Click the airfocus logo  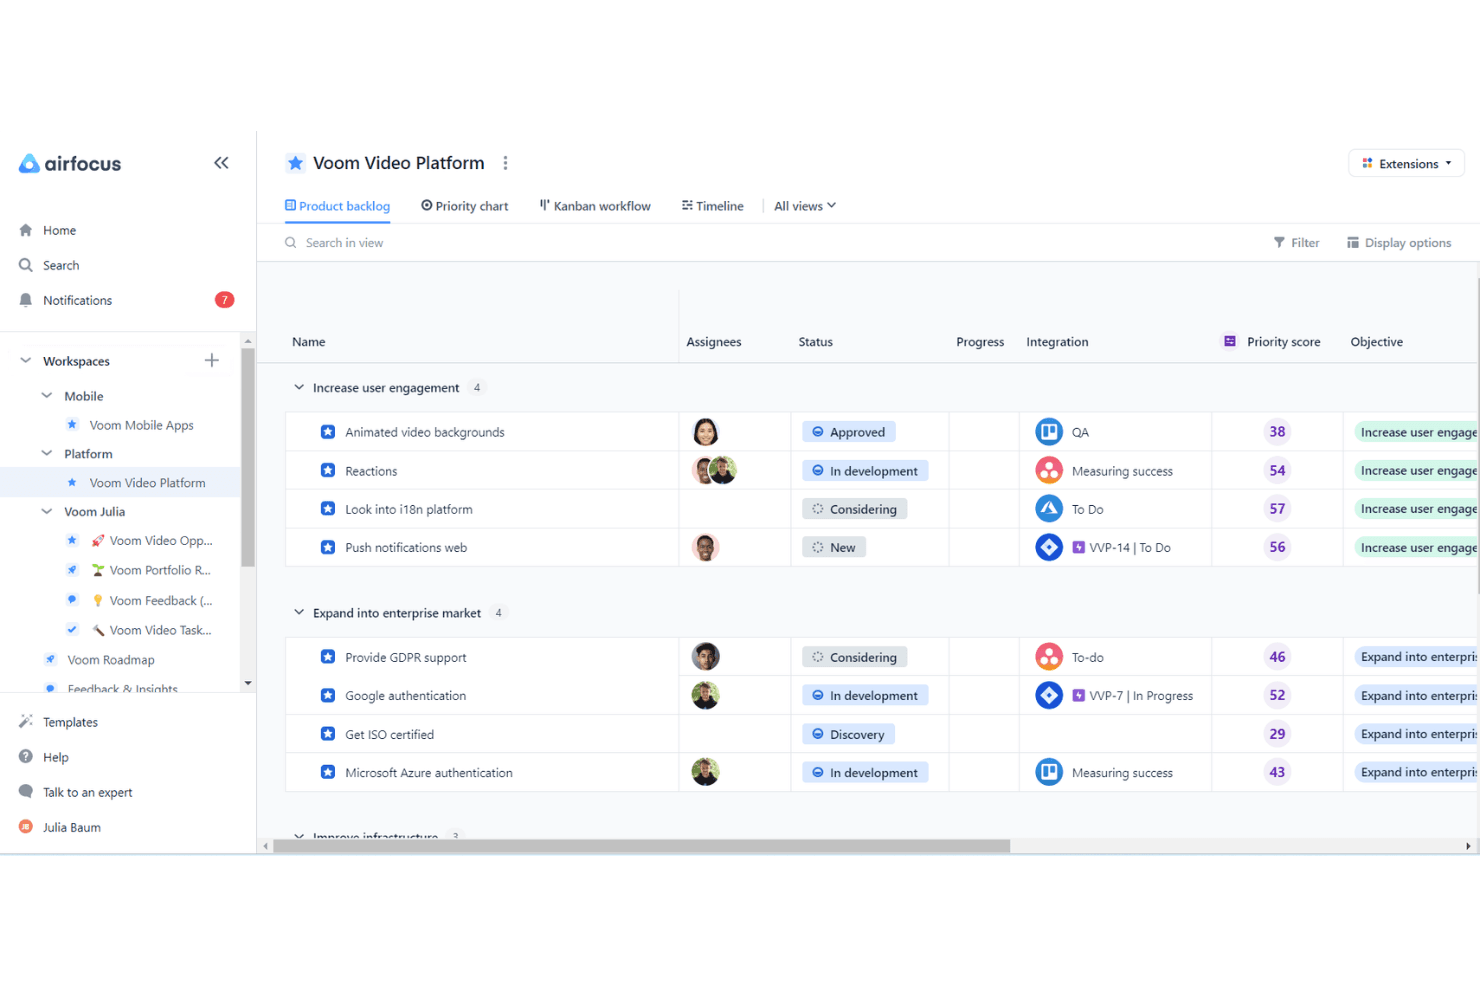[x=70, y=163]
